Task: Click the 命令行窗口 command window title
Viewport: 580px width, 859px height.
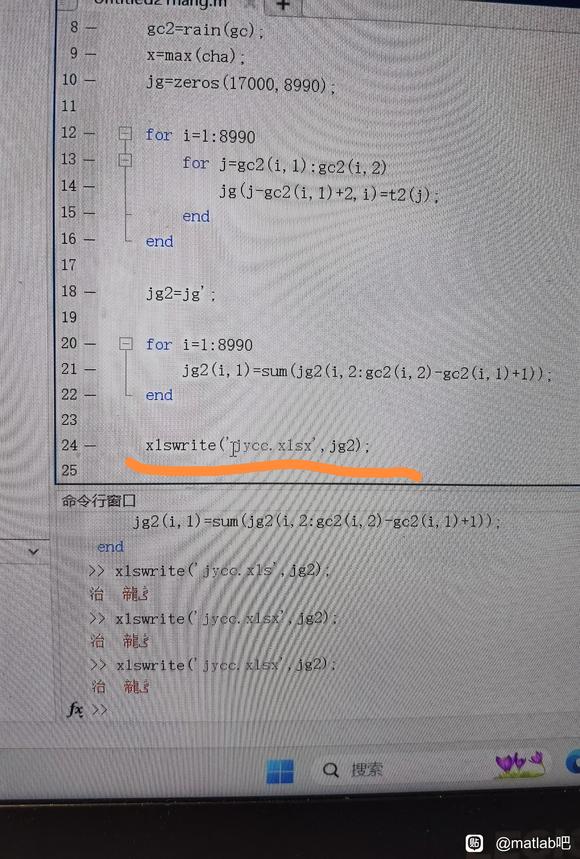Action: pyautogui.click(x=99, y=500)
